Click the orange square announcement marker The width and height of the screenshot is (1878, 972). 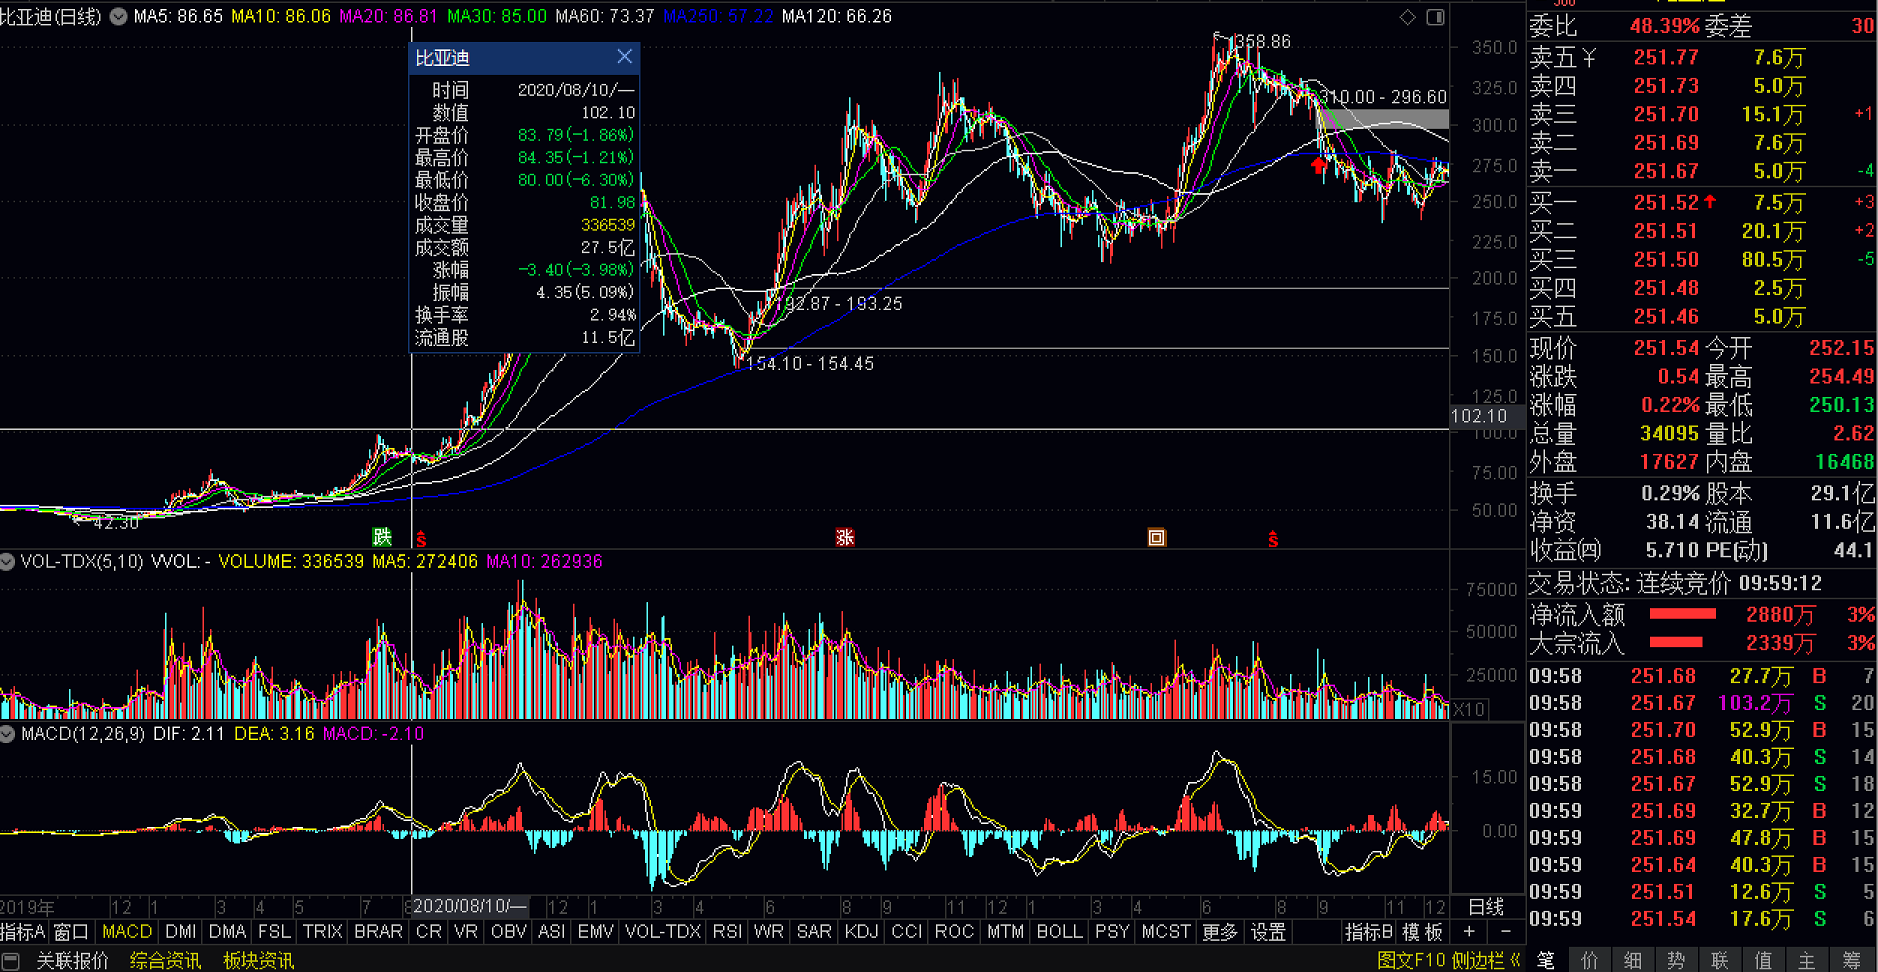(1156, 537)
